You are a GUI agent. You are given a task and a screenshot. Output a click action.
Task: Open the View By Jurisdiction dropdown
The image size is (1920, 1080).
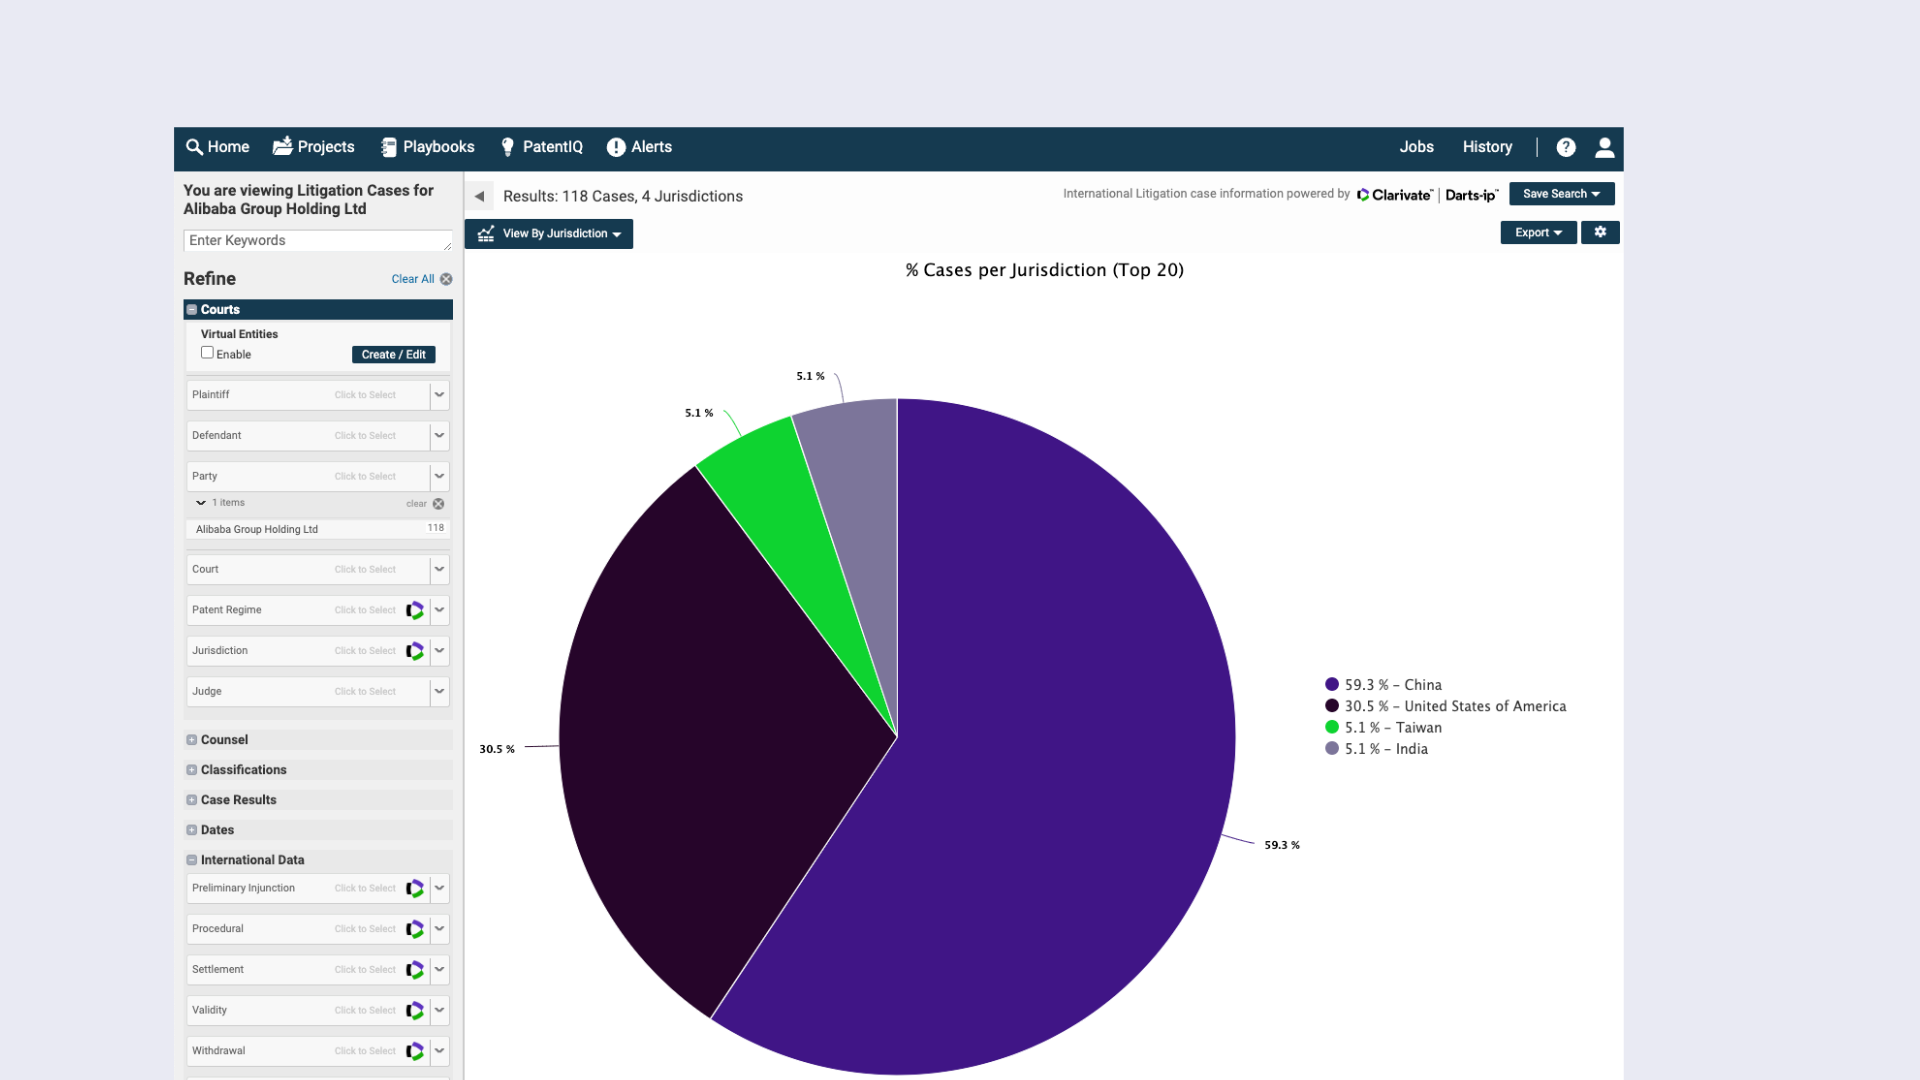click(549, 234)
